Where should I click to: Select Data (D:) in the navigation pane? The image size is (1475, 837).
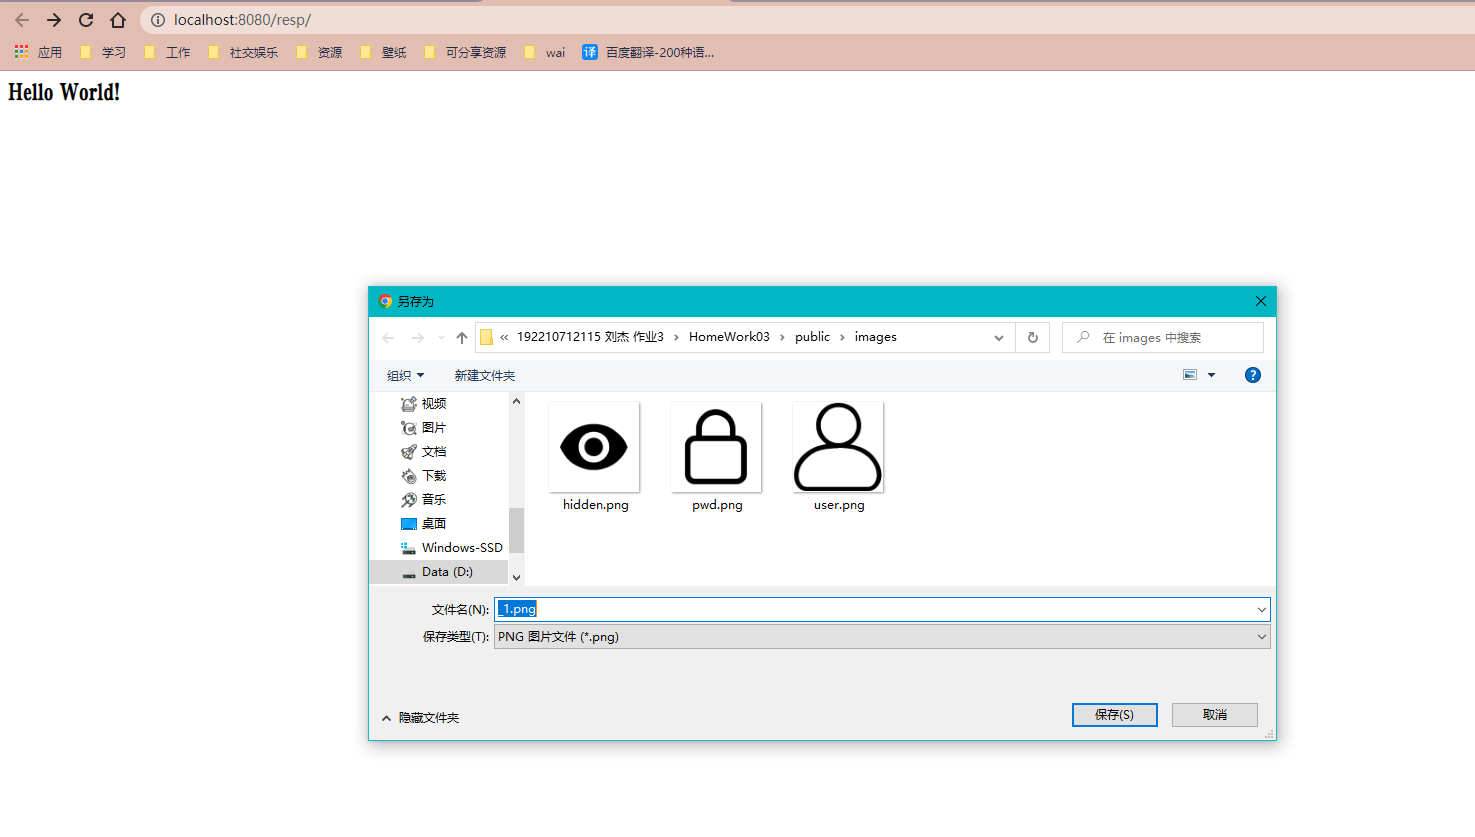[x=446, y=572]
